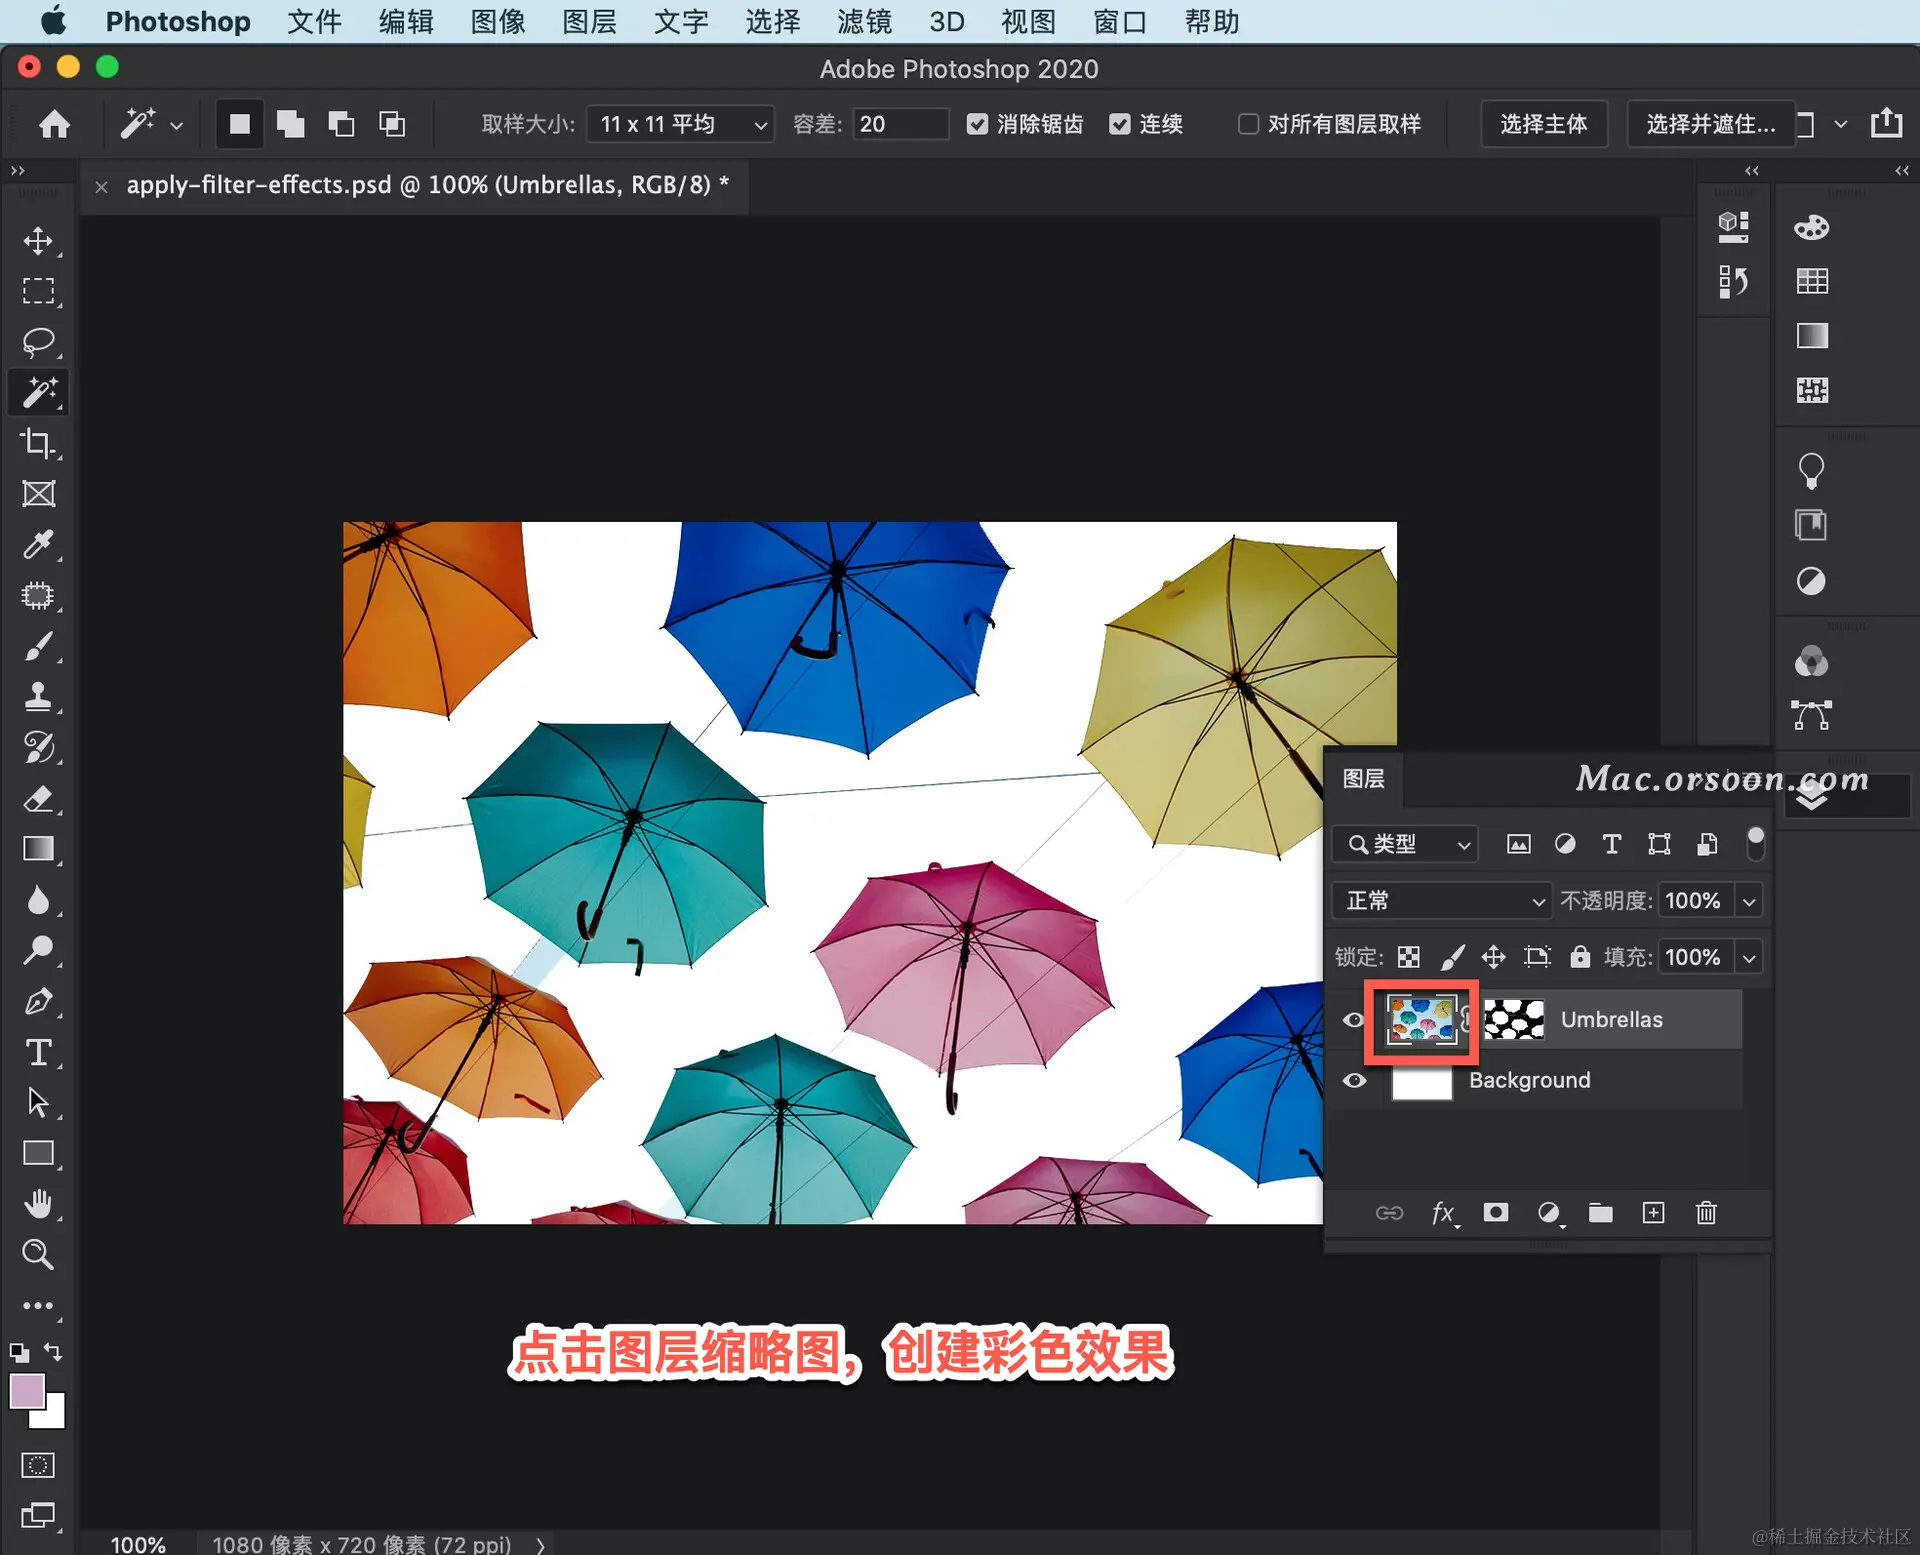Open the layer style fx menu

pyautogui.click(x=1442, y=1213)
